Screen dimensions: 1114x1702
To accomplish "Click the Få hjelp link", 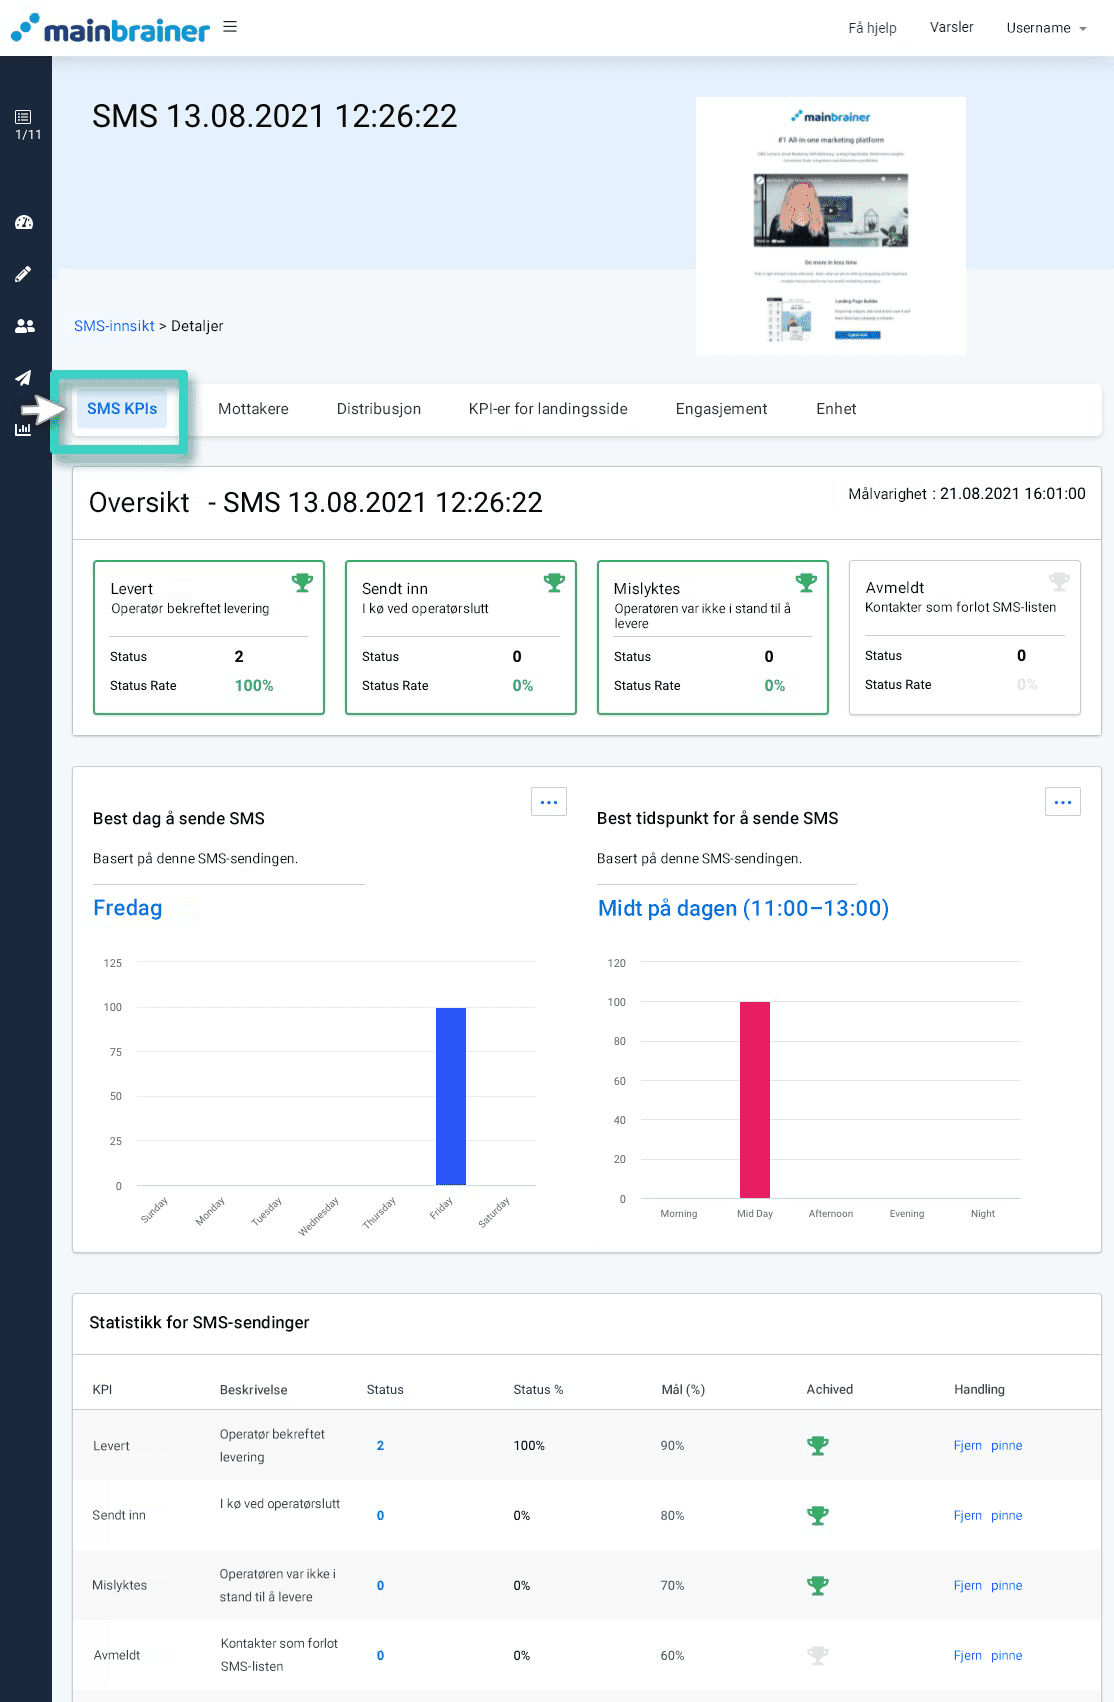I will point(872,28).
